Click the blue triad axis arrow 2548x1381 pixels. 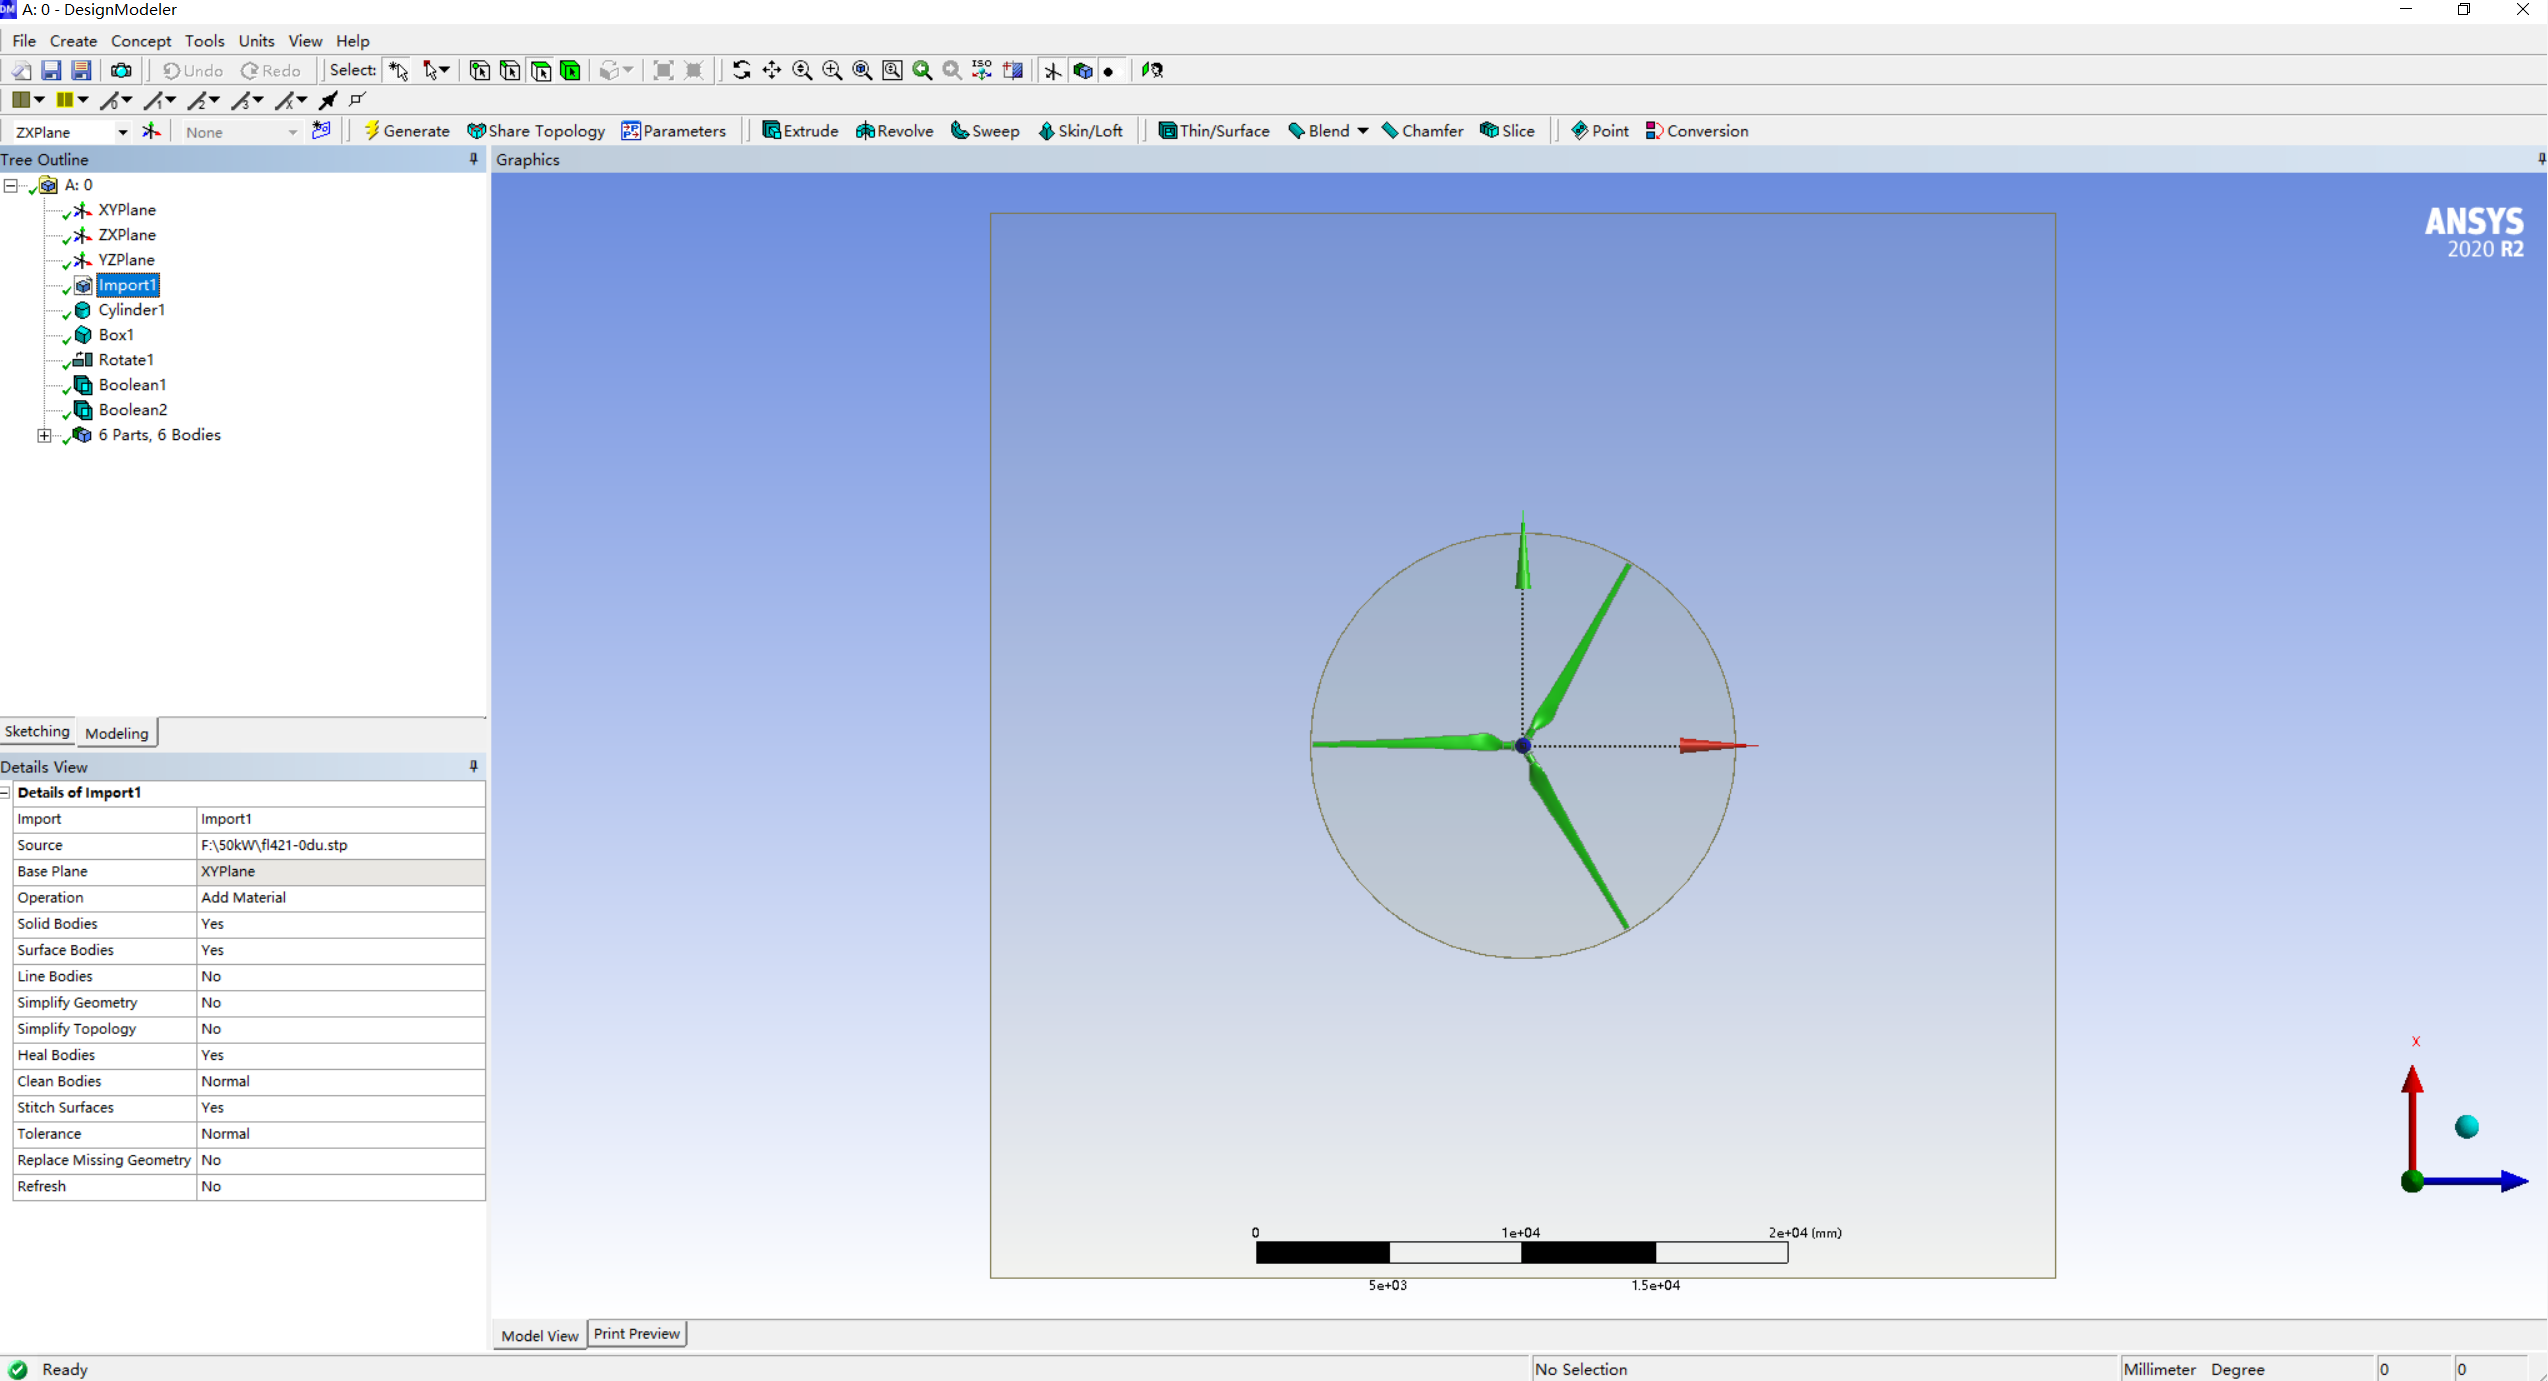pos(2476,1181)
